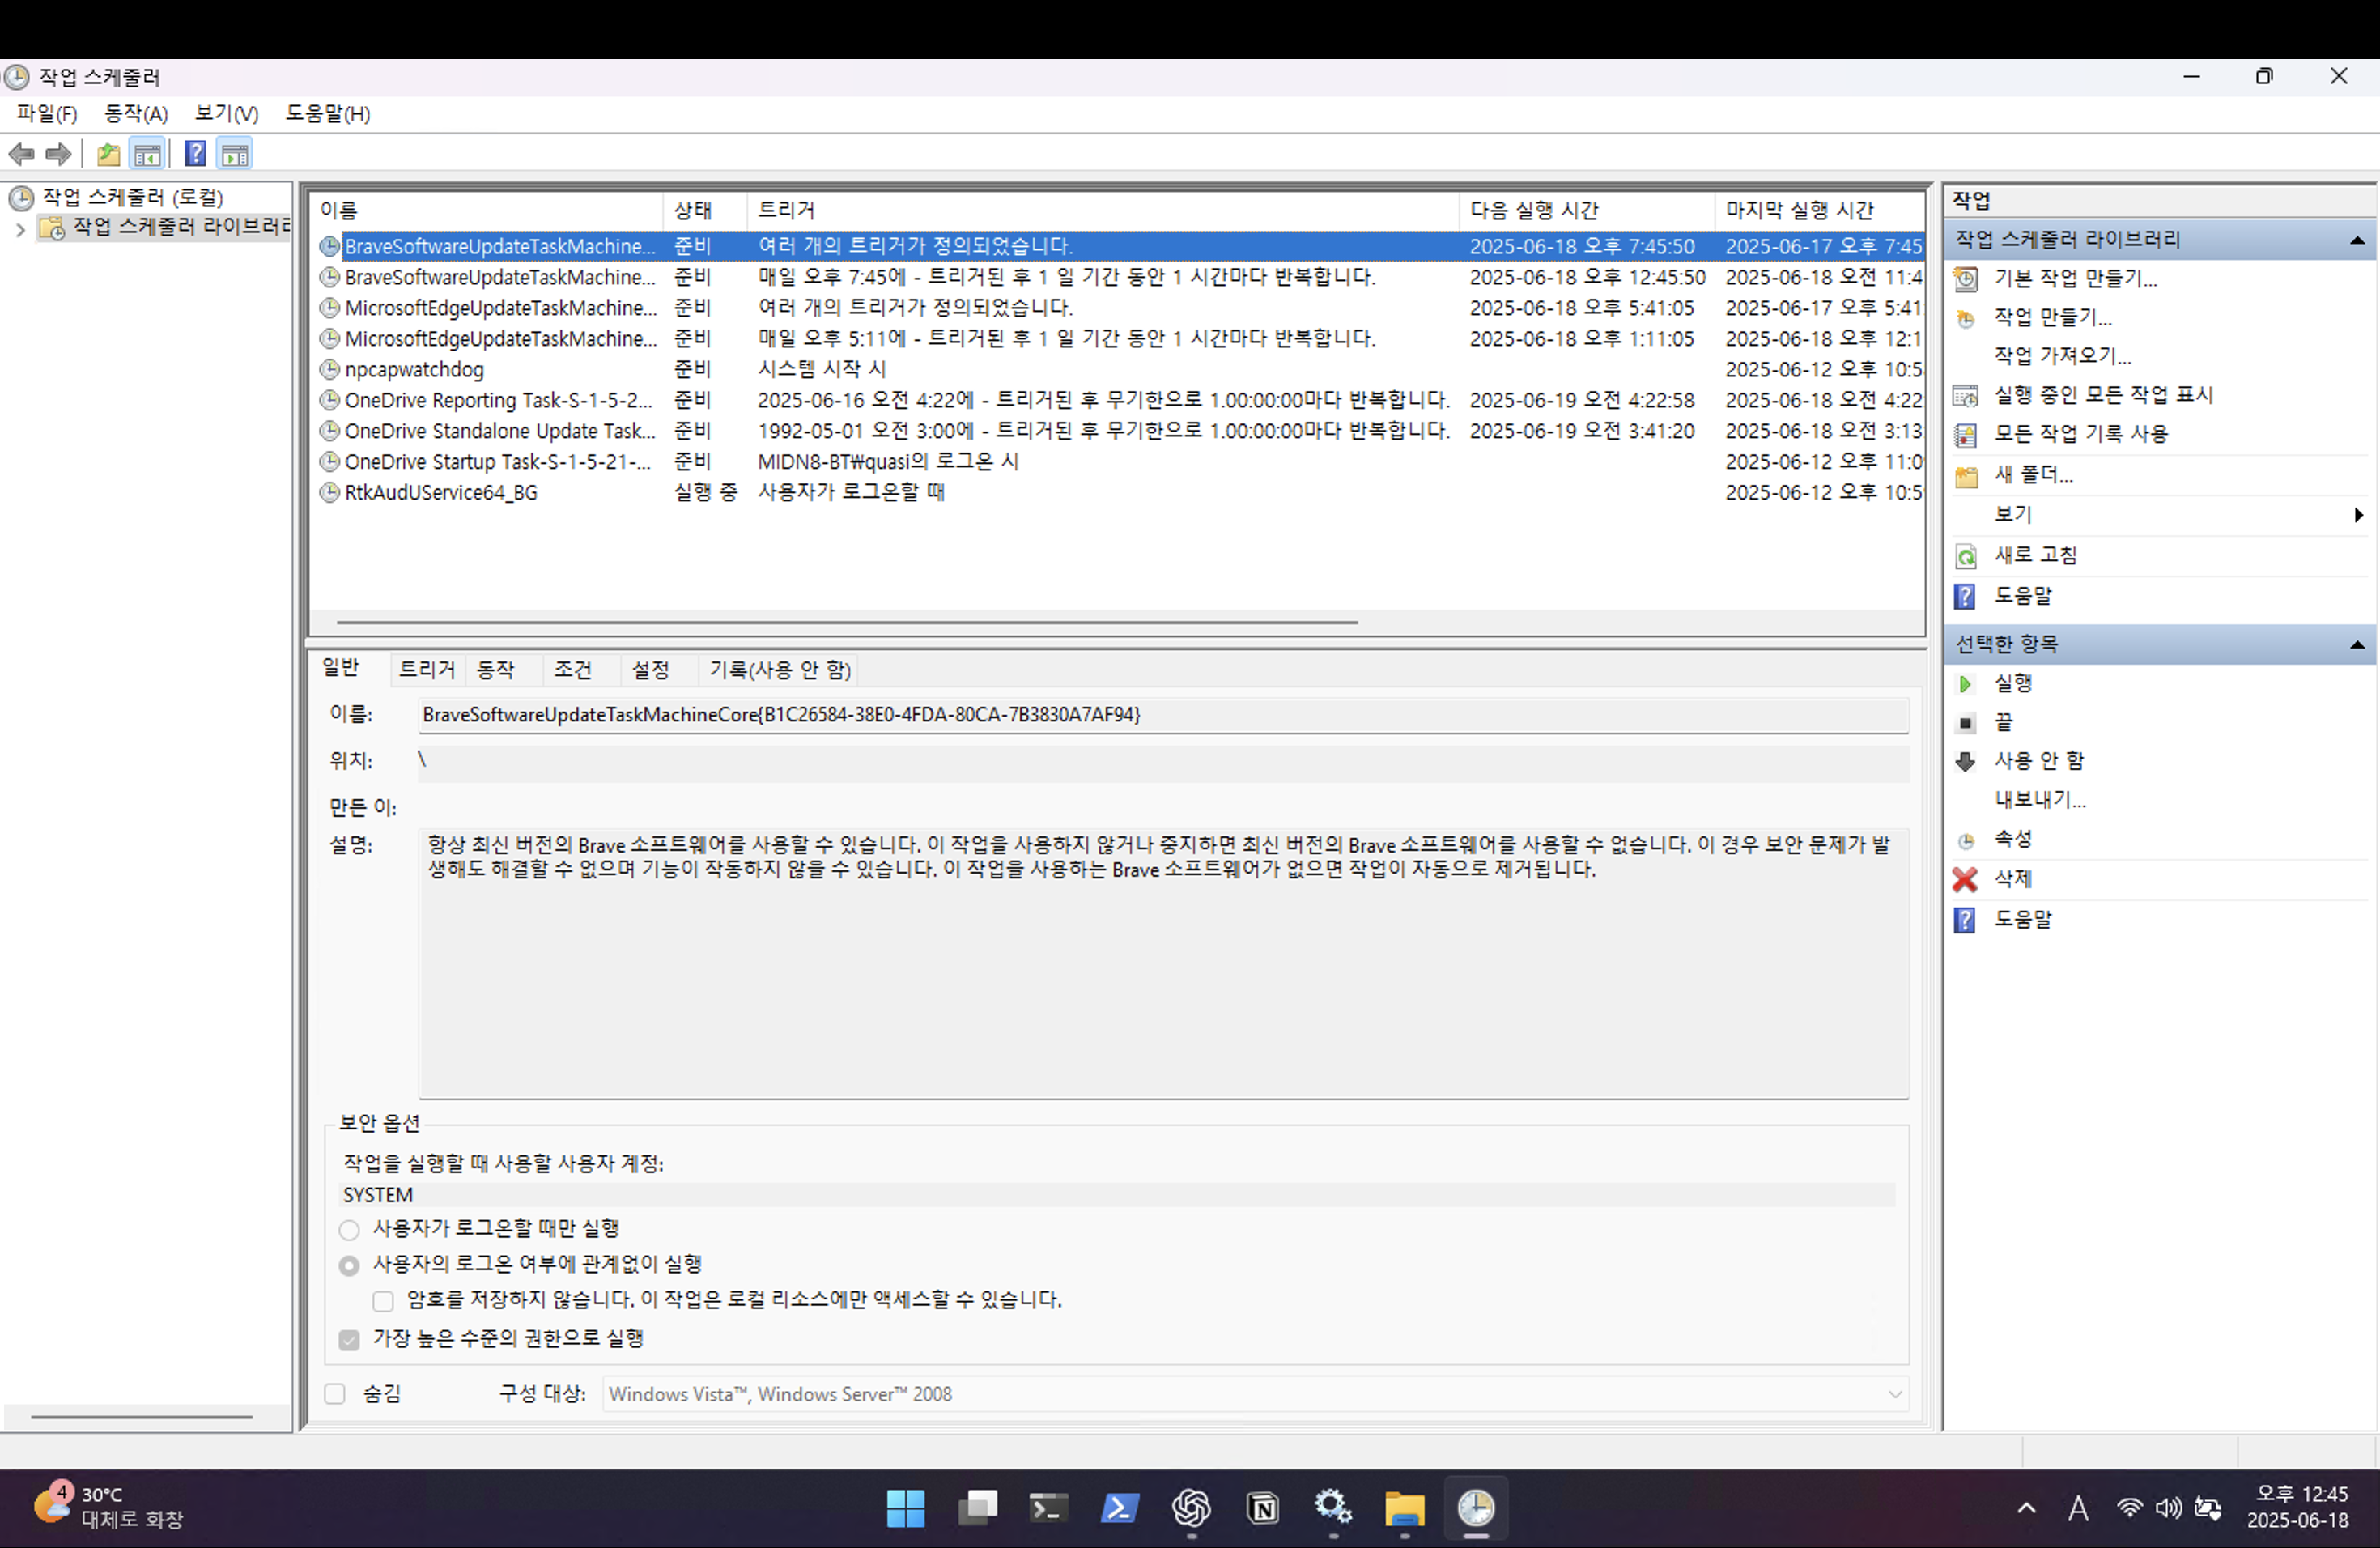This screenshot has width=2380, height=1548.
Task: Open the 구성 대상 dropdown
Action: point(1894,1394)
